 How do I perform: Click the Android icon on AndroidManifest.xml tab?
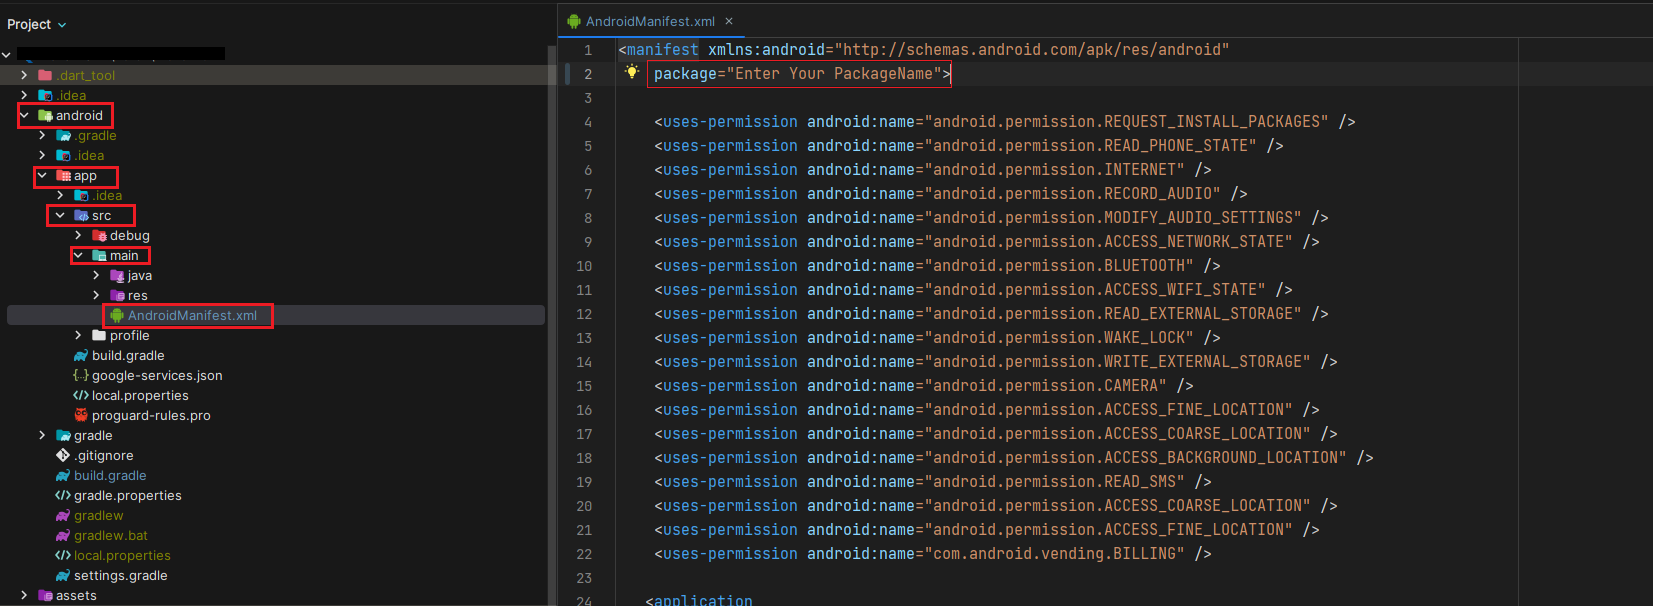click(574, 21)
